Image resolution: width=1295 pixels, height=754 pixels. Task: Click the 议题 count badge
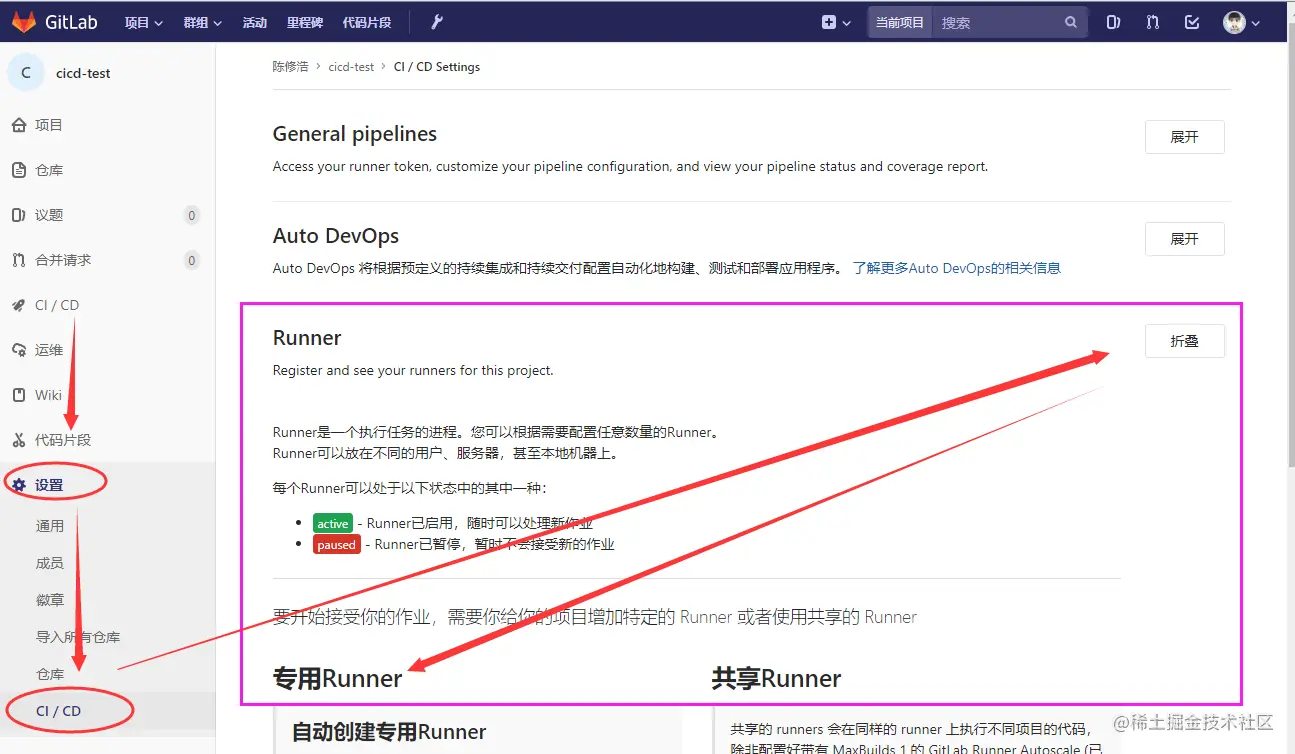pos(192,215)
